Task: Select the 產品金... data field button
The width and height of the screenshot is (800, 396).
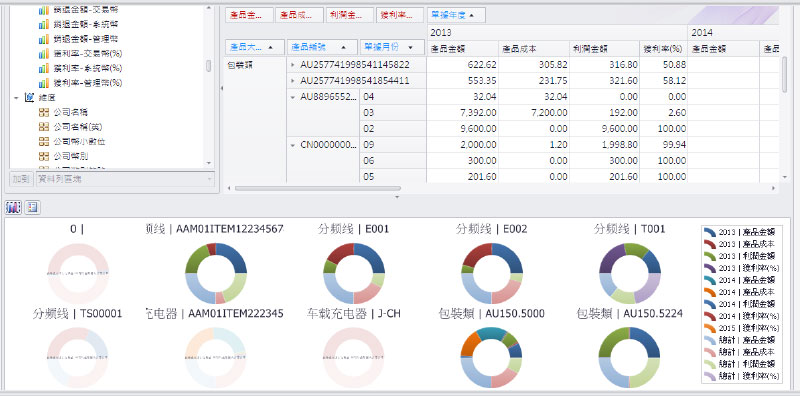Action: pos(249,15)
